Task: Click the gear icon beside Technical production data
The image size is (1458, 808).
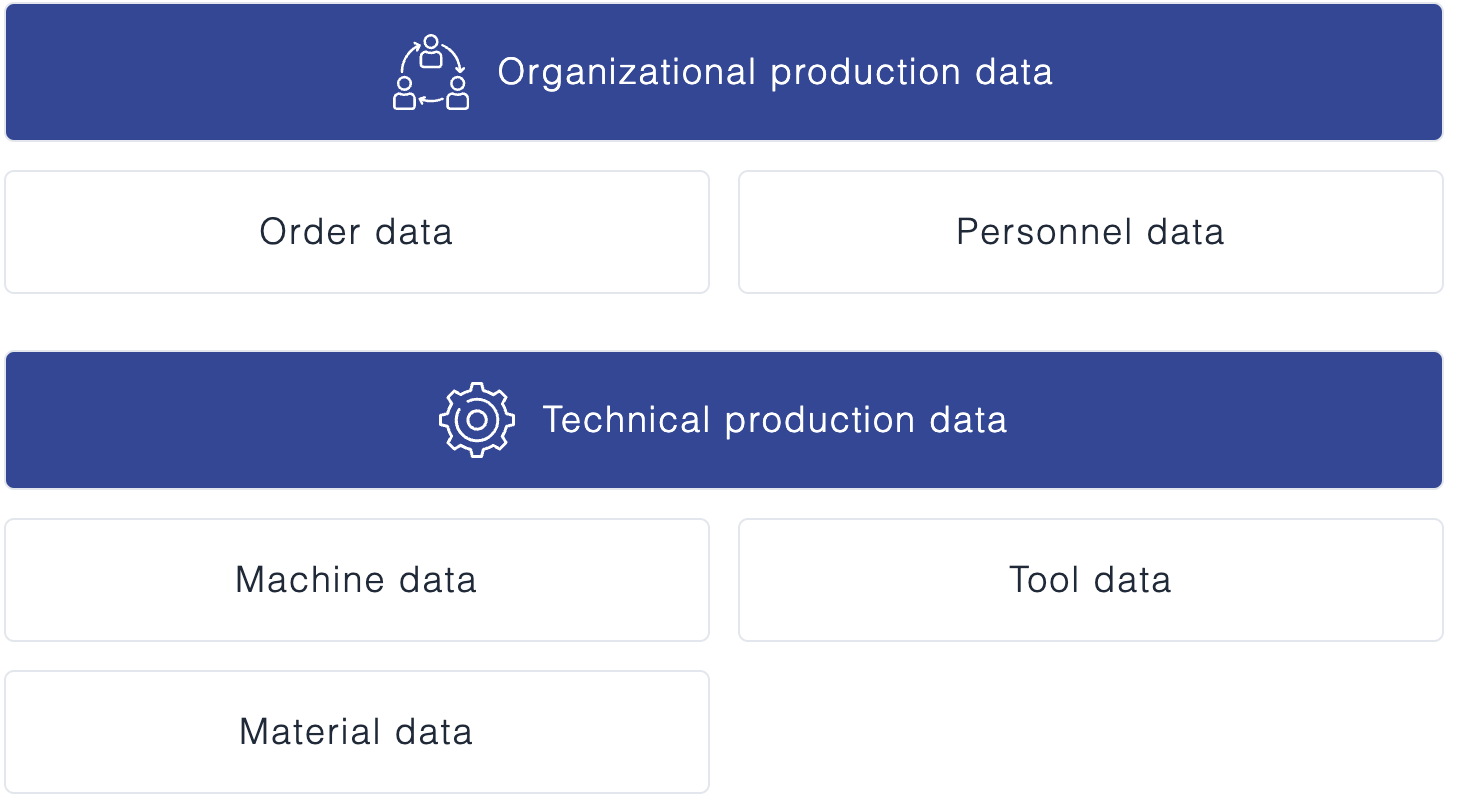Action: pyautogui.click(x=477, y=420)
